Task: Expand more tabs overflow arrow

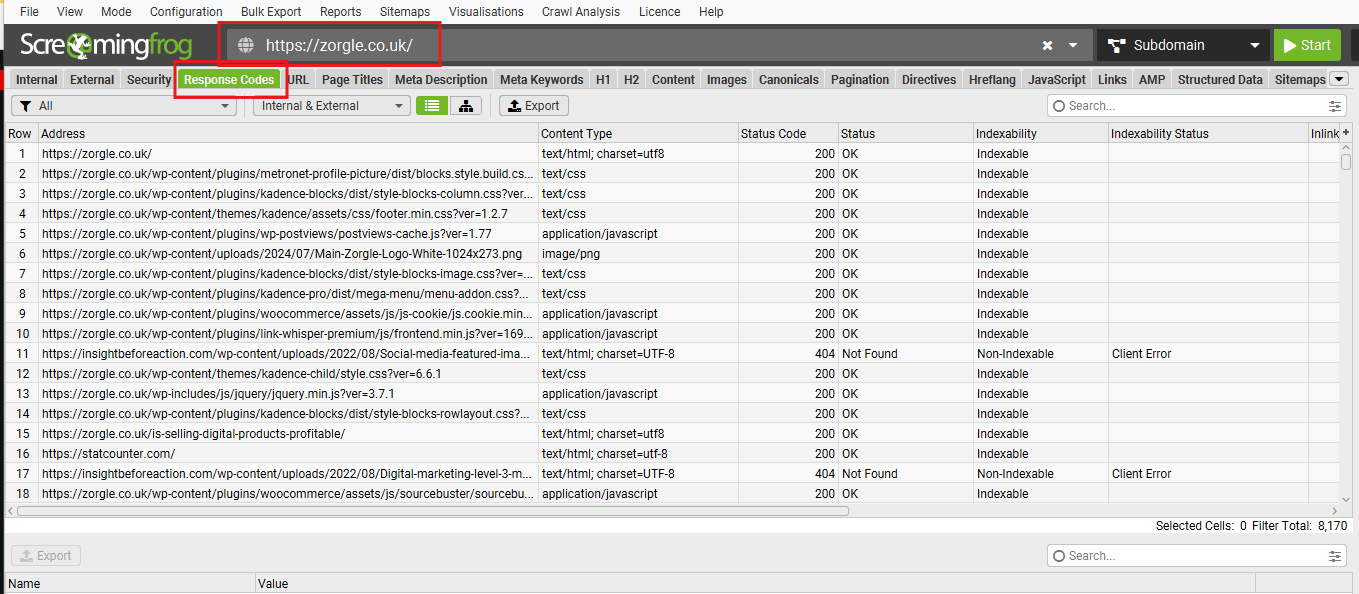Action: (1339, 79)
